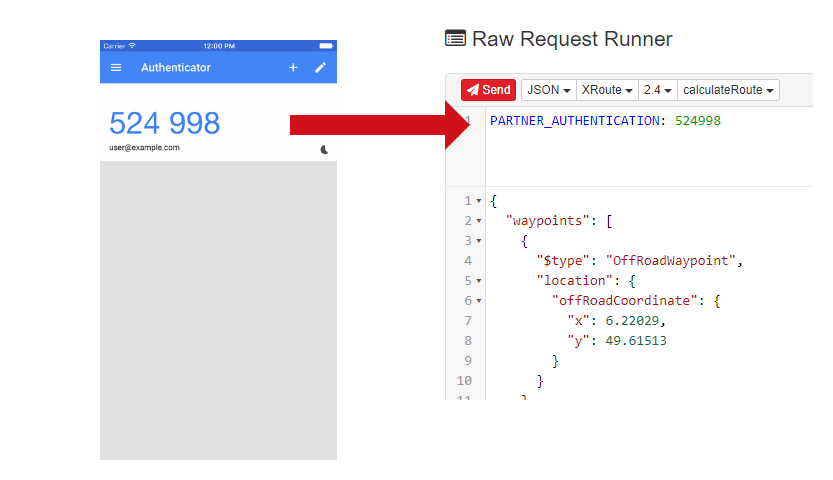Collapse the location object fold arrow

[479, 281]
